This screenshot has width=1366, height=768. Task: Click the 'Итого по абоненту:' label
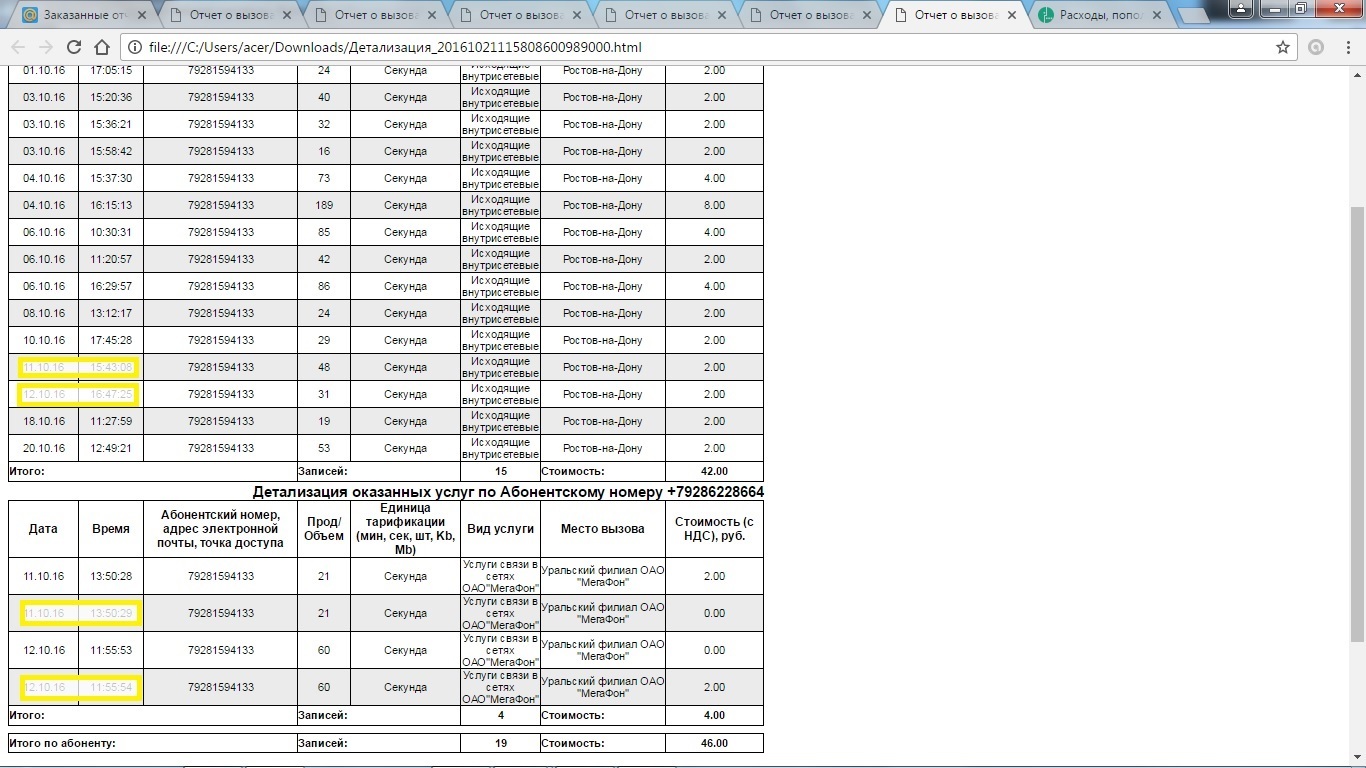[62, 744]
